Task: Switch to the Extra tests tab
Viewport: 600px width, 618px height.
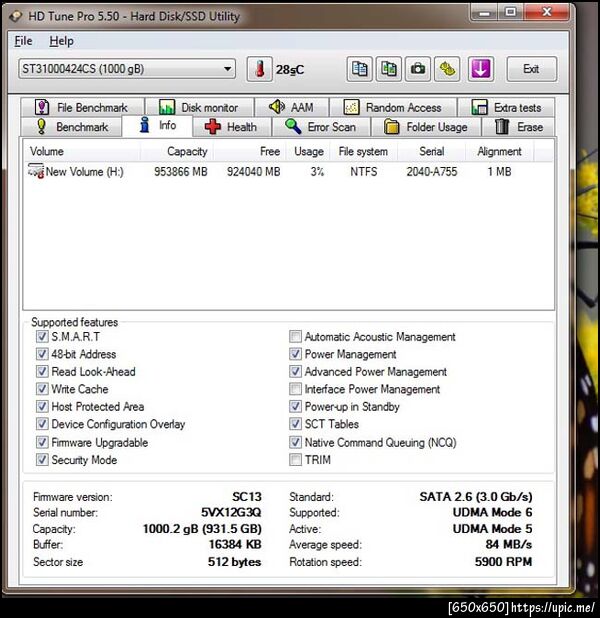Action: (506, 107)
